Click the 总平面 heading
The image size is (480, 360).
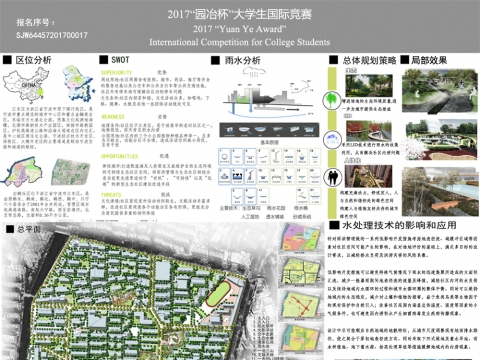pos(28,229)
